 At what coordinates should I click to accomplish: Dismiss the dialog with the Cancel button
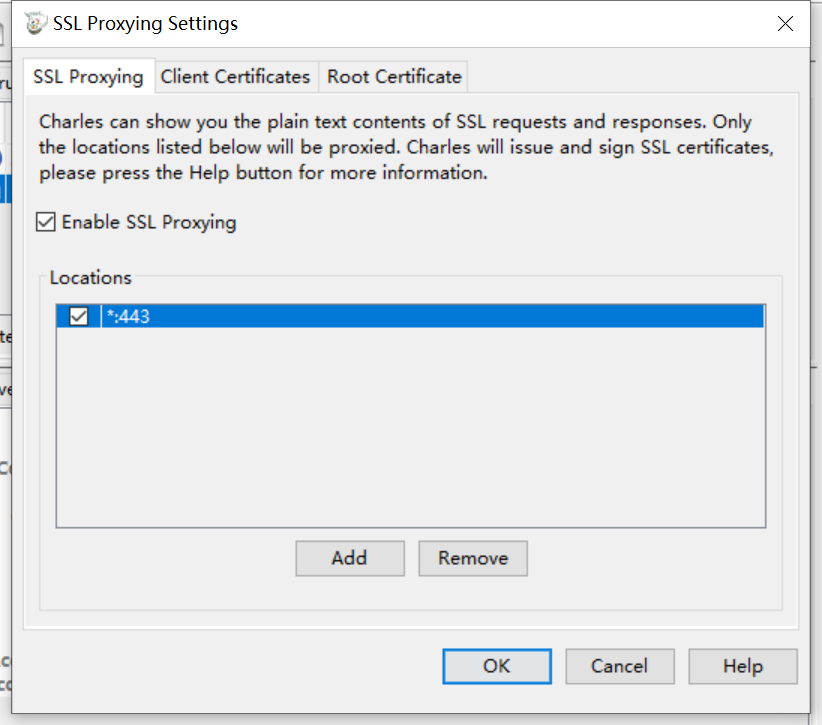pos(620,666)
